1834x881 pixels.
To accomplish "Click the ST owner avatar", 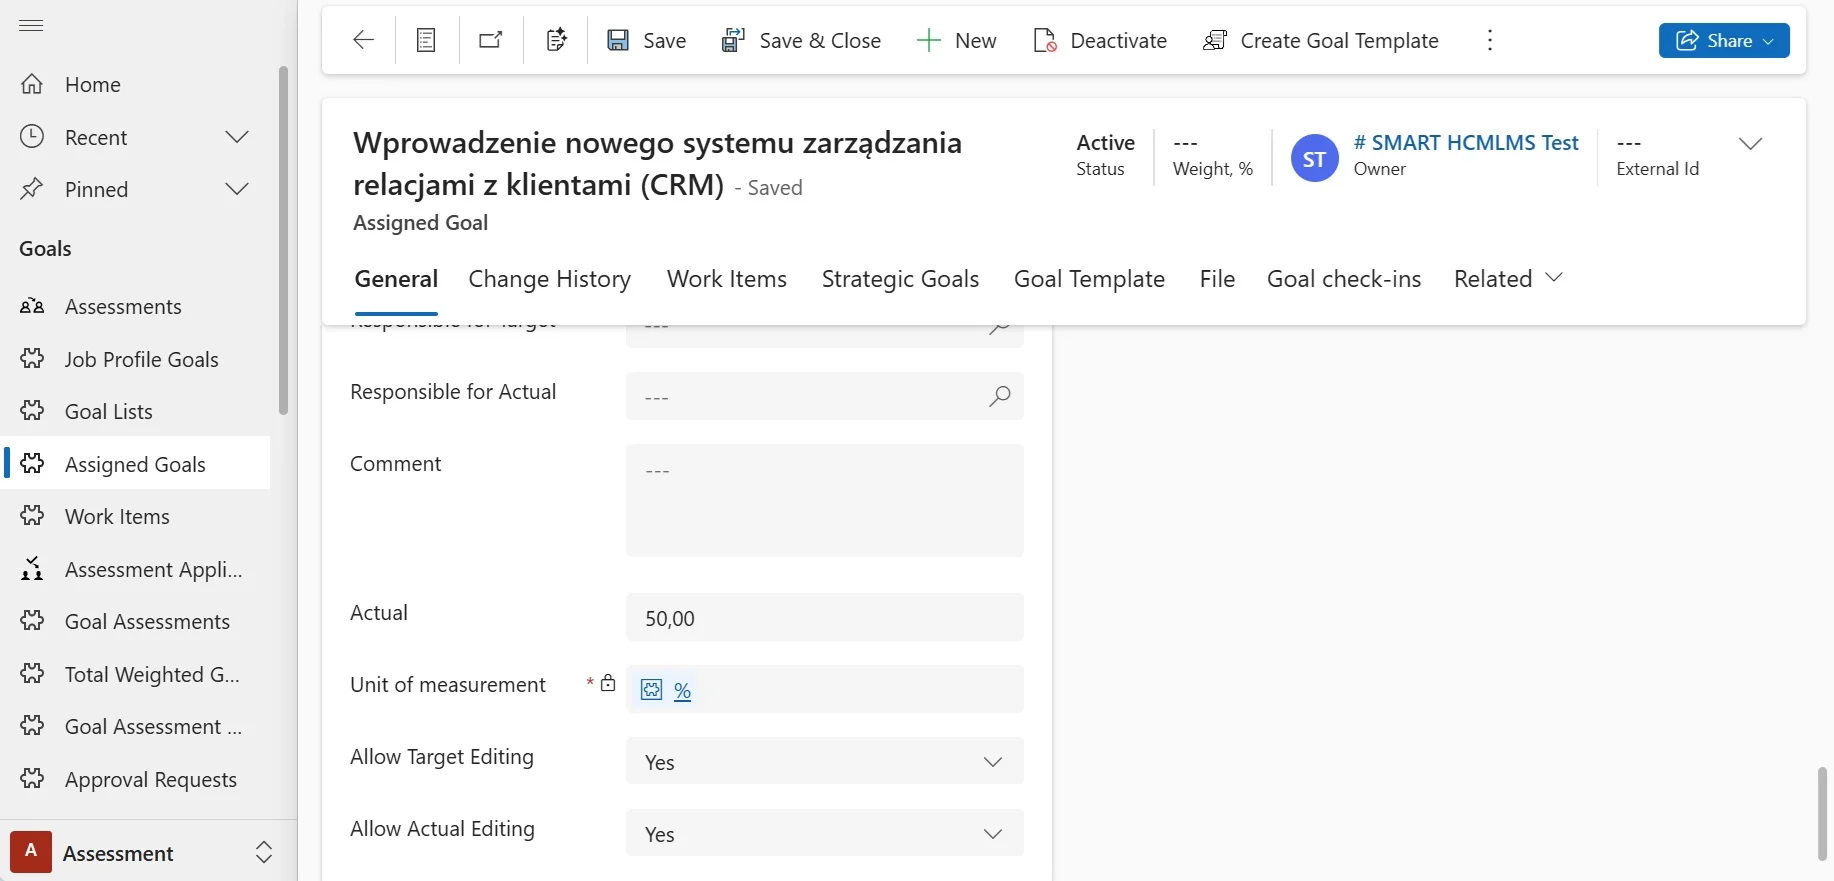I will coord(1314,159).
